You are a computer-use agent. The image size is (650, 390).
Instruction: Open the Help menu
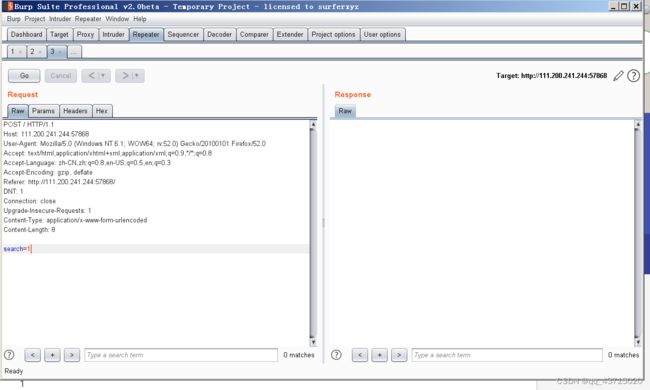140,19
